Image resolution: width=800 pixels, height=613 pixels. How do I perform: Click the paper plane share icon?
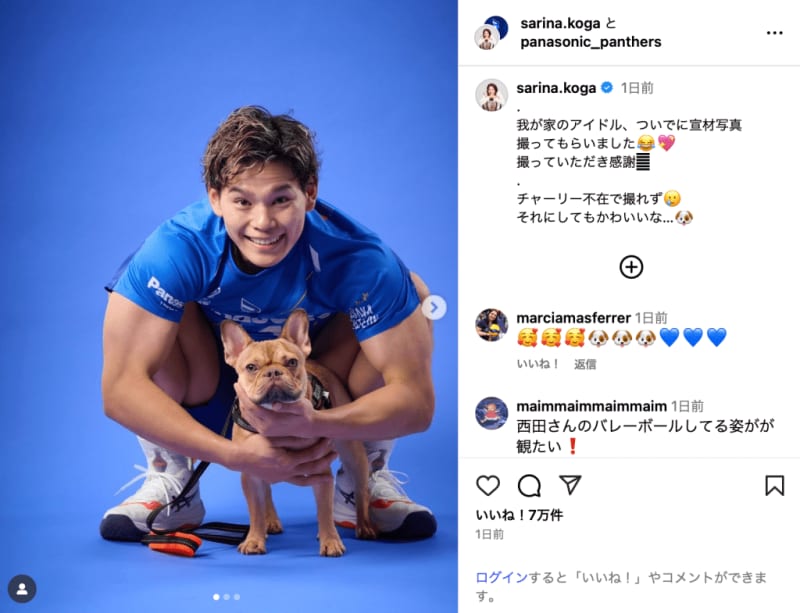click(570, 485)
